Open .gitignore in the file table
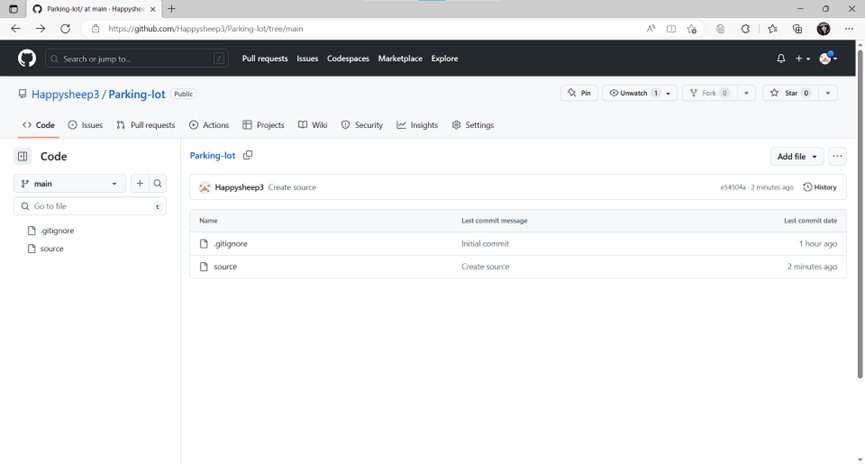 coord(231,244)
